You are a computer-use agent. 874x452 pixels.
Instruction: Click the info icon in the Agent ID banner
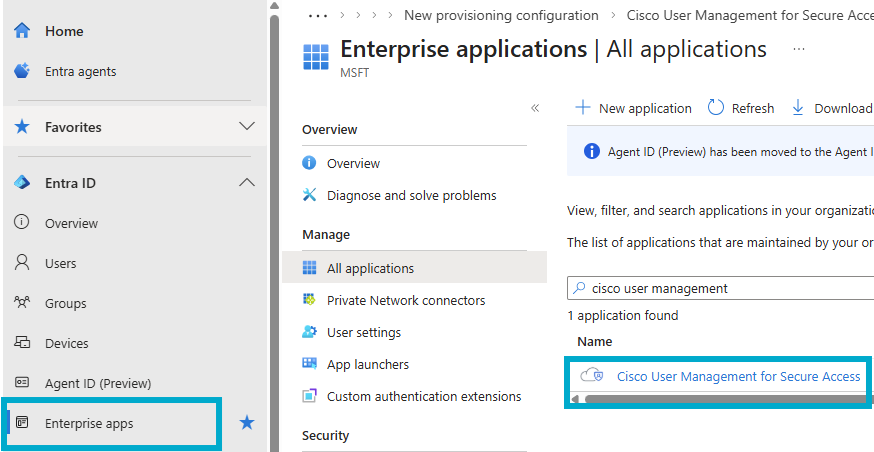click(x=592, y=151)
